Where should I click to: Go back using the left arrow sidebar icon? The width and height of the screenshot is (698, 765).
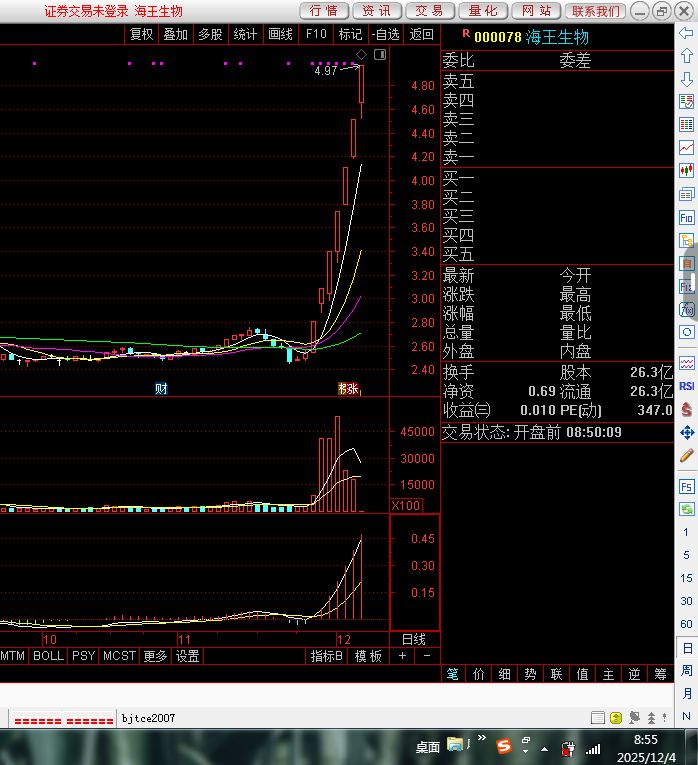[686, 33]
